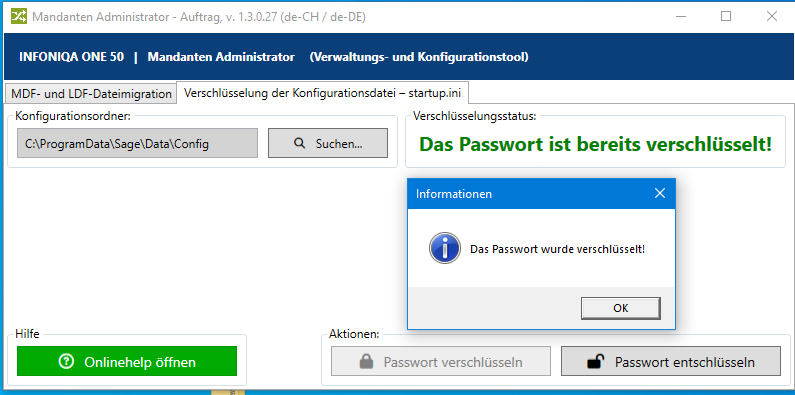The height and width of the screenshot is (395, 795).
Task: Click the green Verschlüsselungsstatus message text
Action: click(x=596, y=145)
